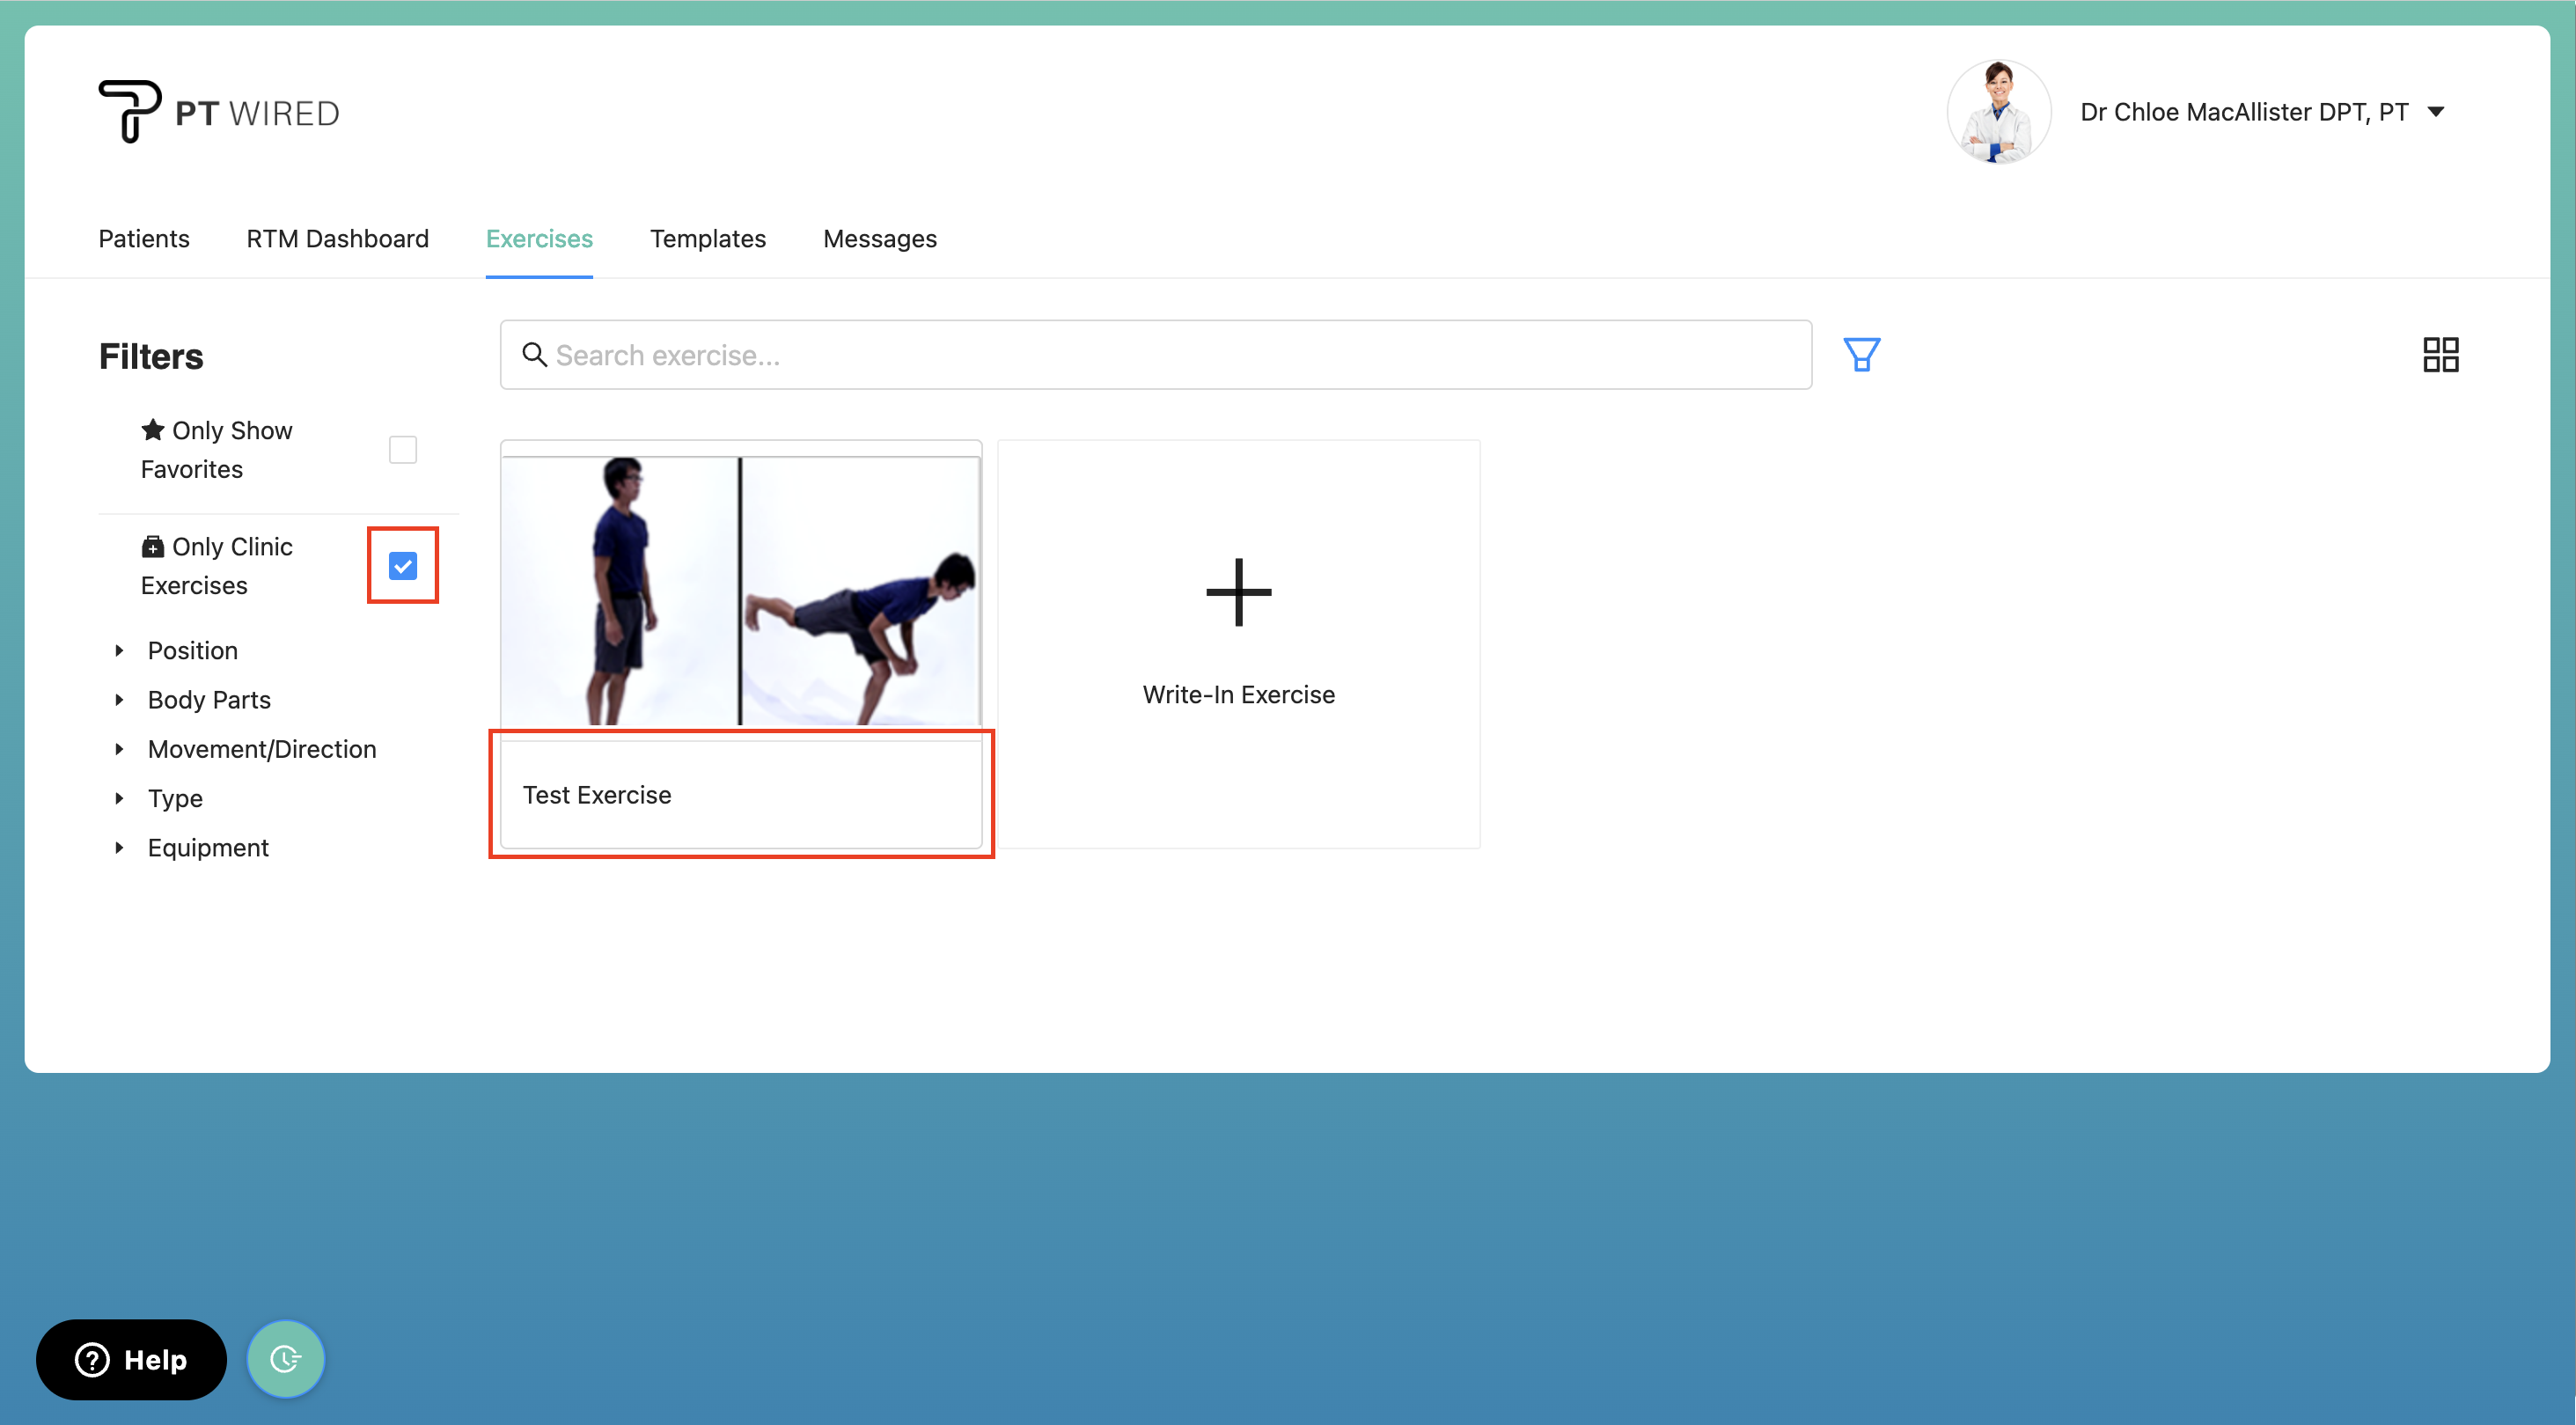Switch to the Templates tab
2576x1425 pixels.
708,238
